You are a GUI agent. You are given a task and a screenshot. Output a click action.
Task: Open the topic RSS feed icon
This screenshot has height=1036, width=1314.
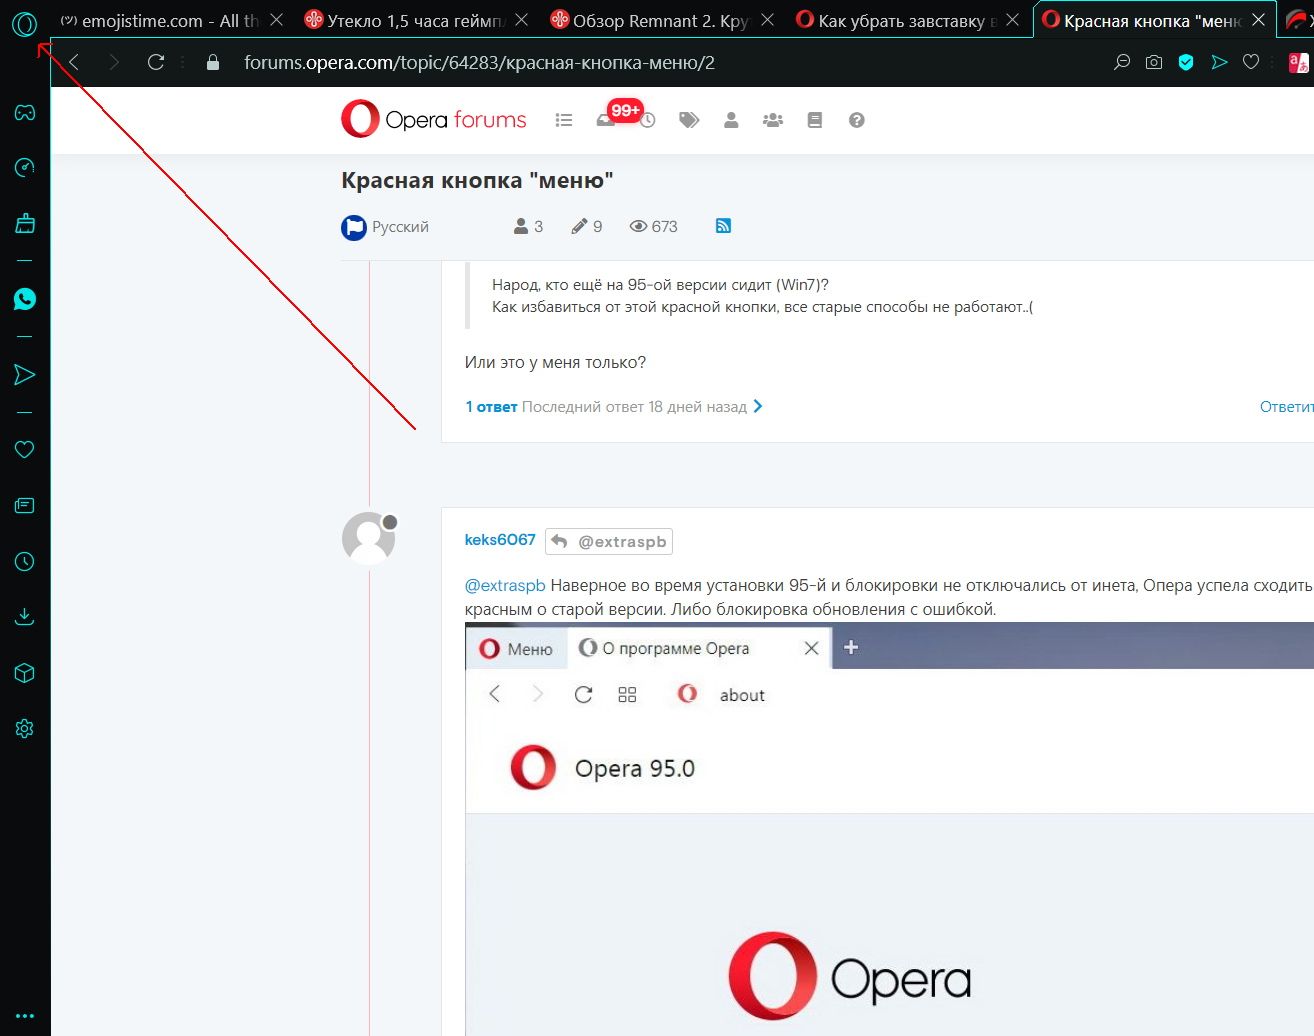723,226
